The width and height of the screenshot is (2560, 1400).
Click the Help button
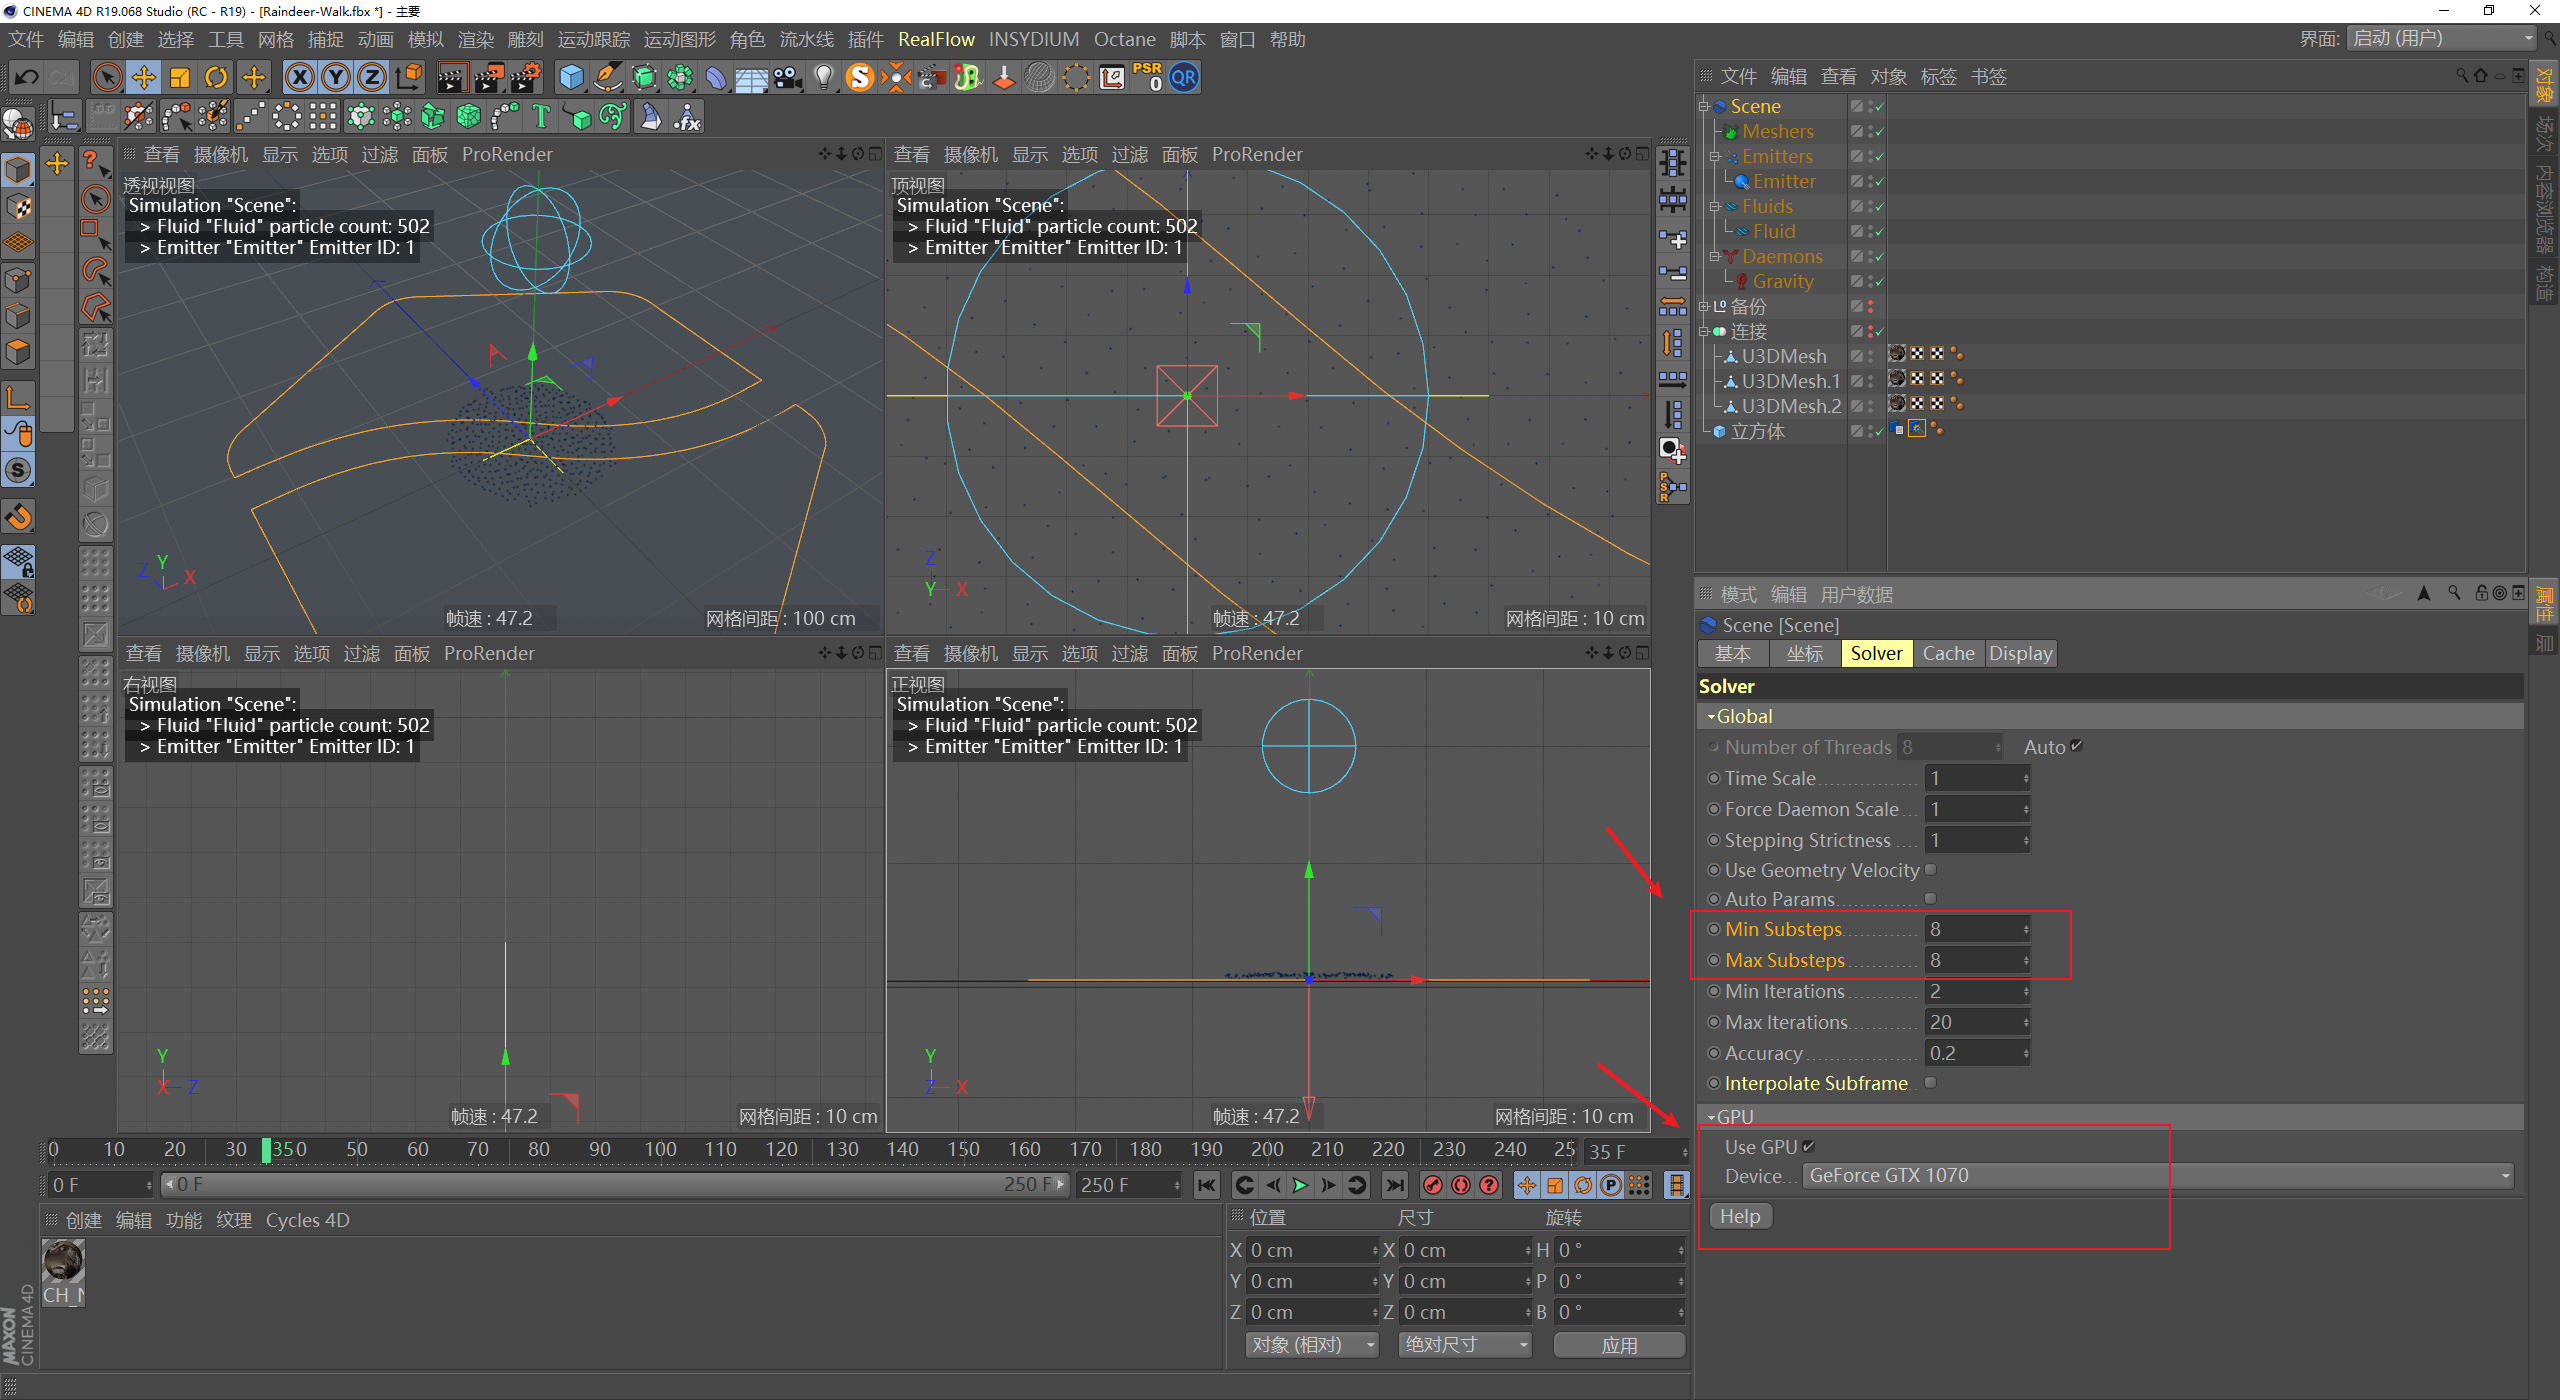[1740, 1216]
